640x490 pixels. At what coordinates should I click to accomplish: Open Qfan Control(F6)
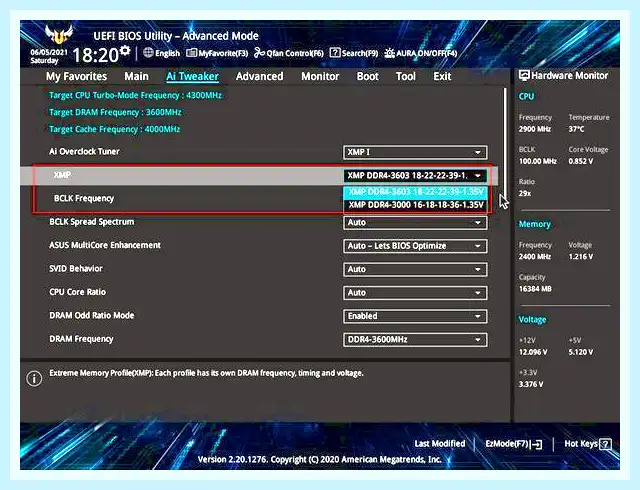pos(289,53)
